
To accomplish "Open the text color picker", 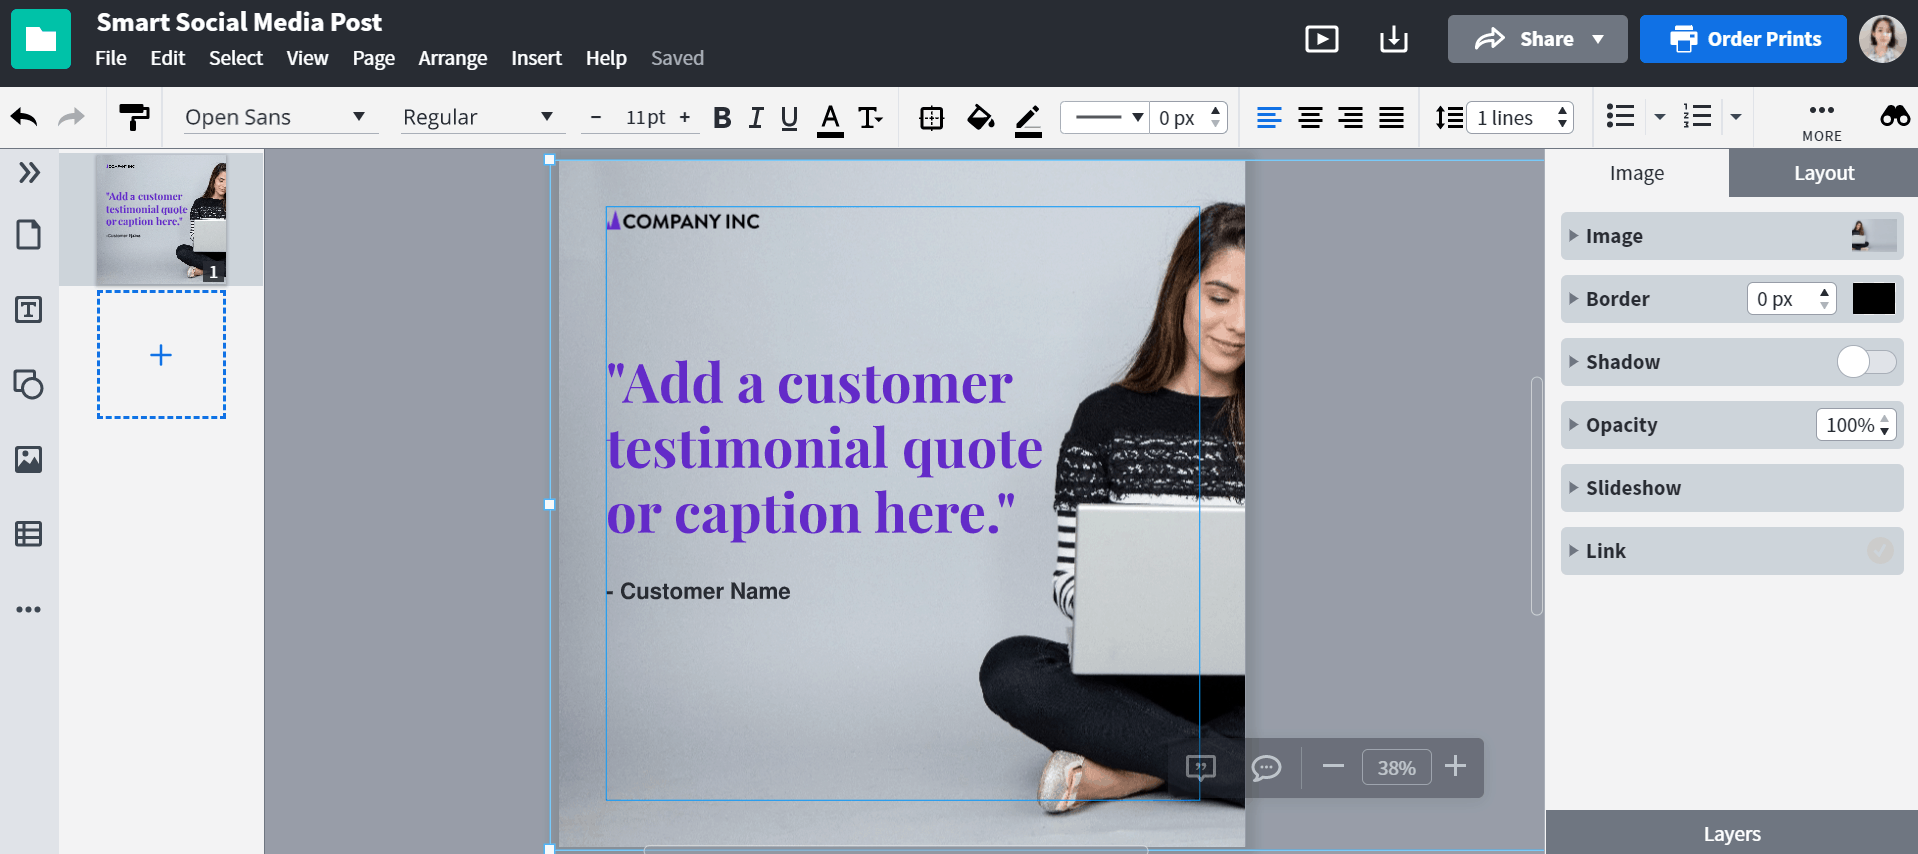I will (830, 119).
